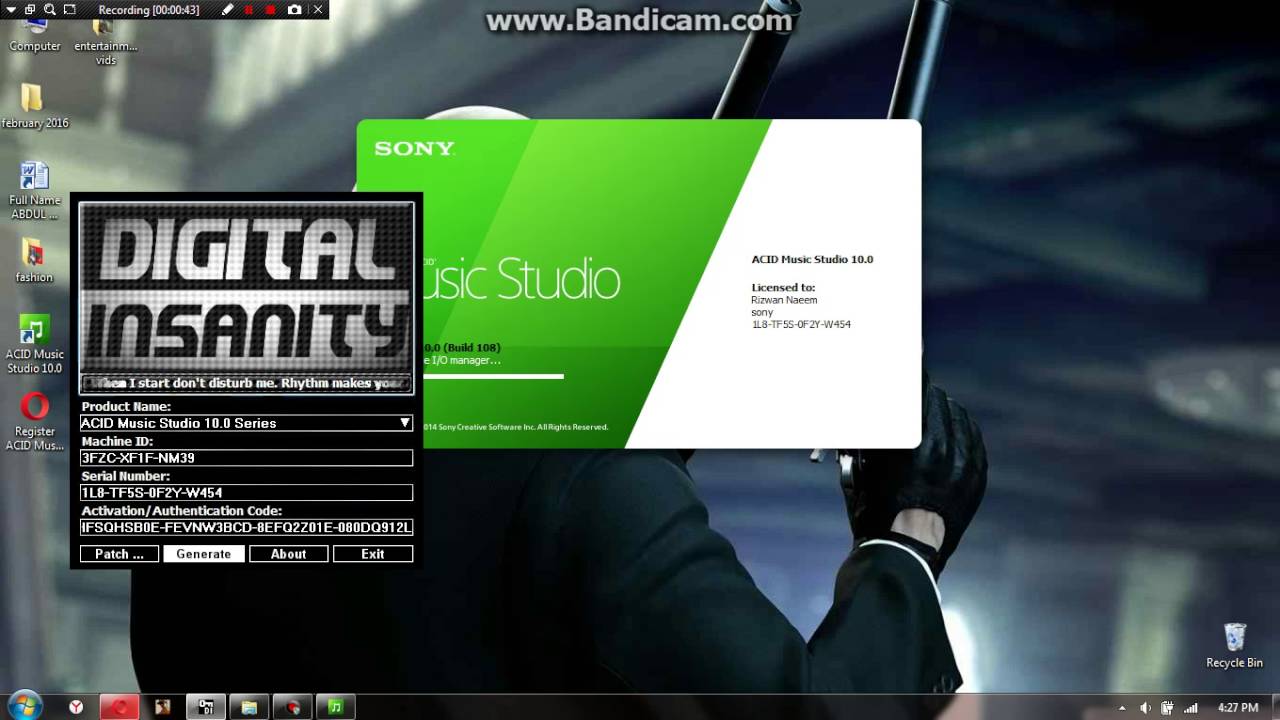Click the Bandicam rectangle area select icon
Viewport: 1280px width, 720px height.
point(69,9)
